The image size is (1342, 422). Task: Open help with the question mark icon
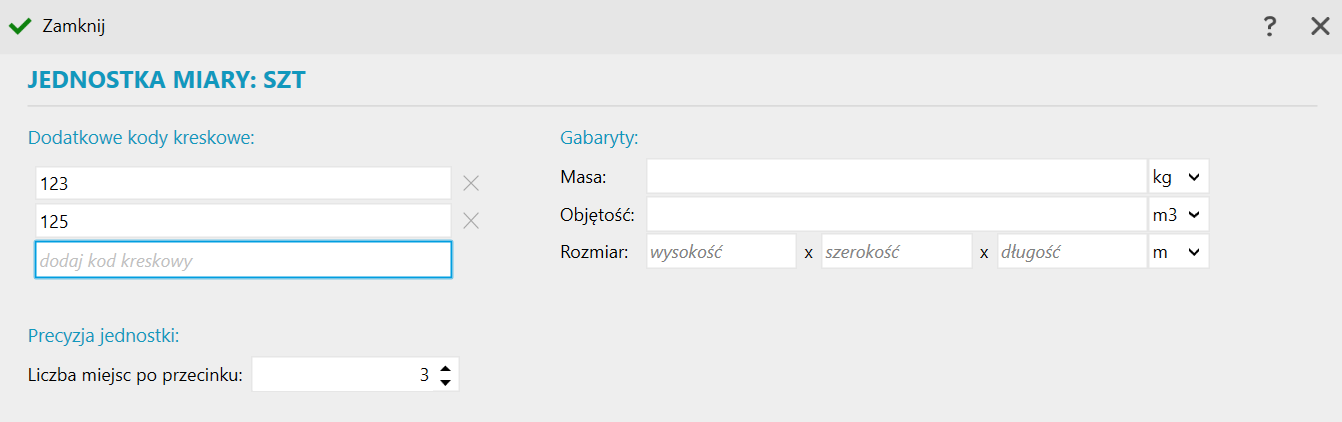tap(1270, 27)
